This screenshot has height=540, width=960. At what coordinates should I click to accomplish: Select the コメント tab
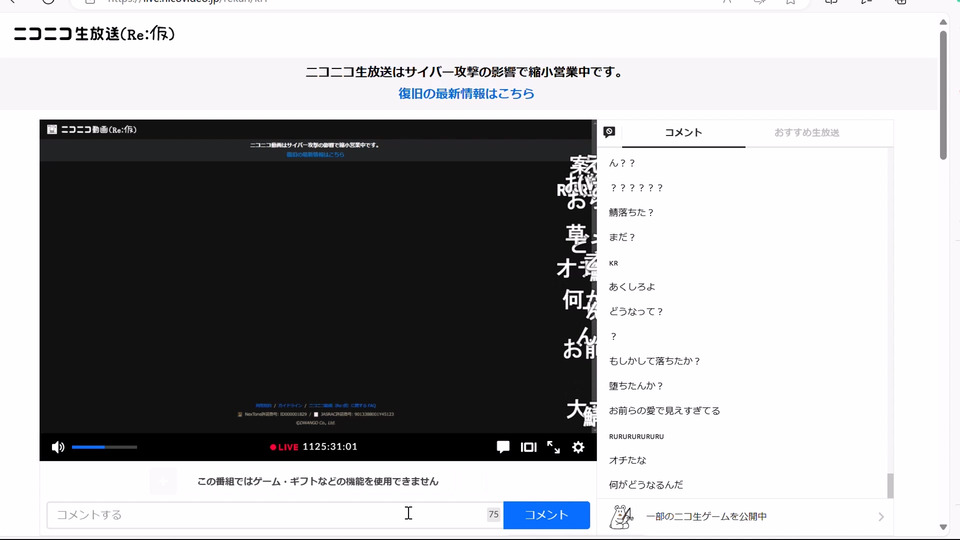coord(683,132)
